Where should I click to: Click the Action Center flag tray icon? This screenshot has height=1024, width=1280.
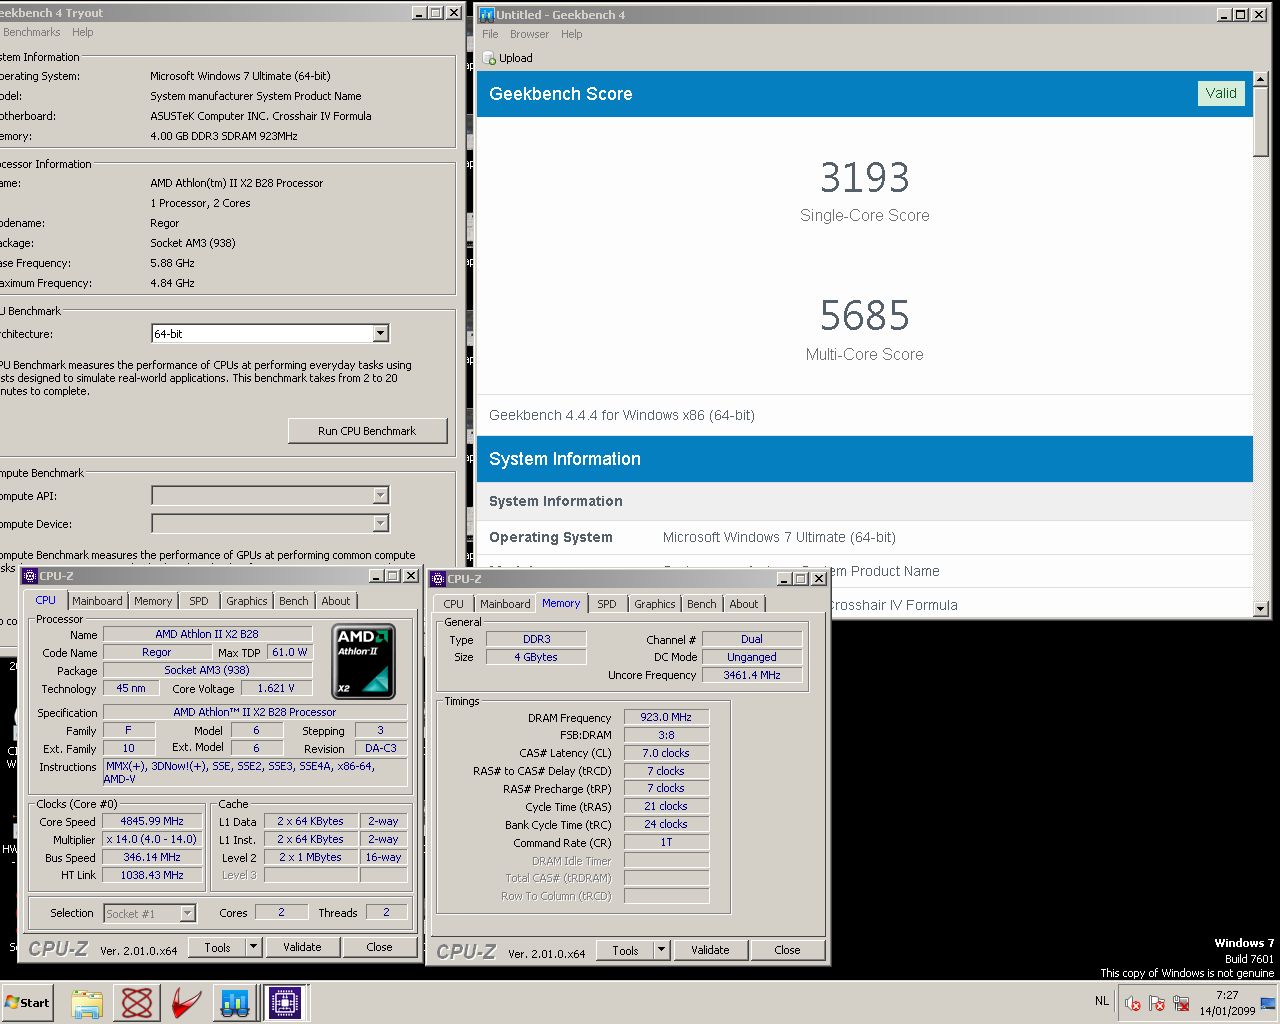tap(1157, 1003)
